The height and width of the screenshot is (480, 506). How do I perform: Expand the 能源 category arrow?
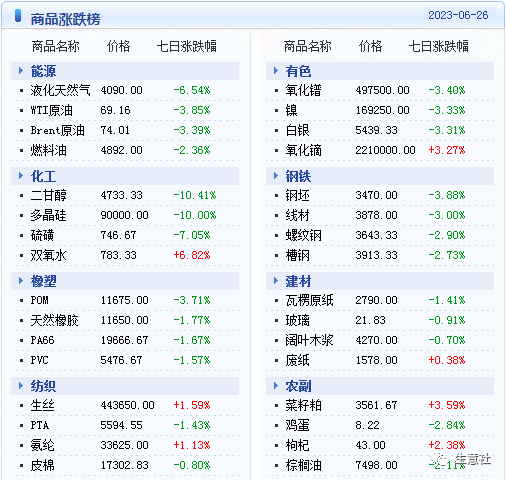(x=21, y=71)
